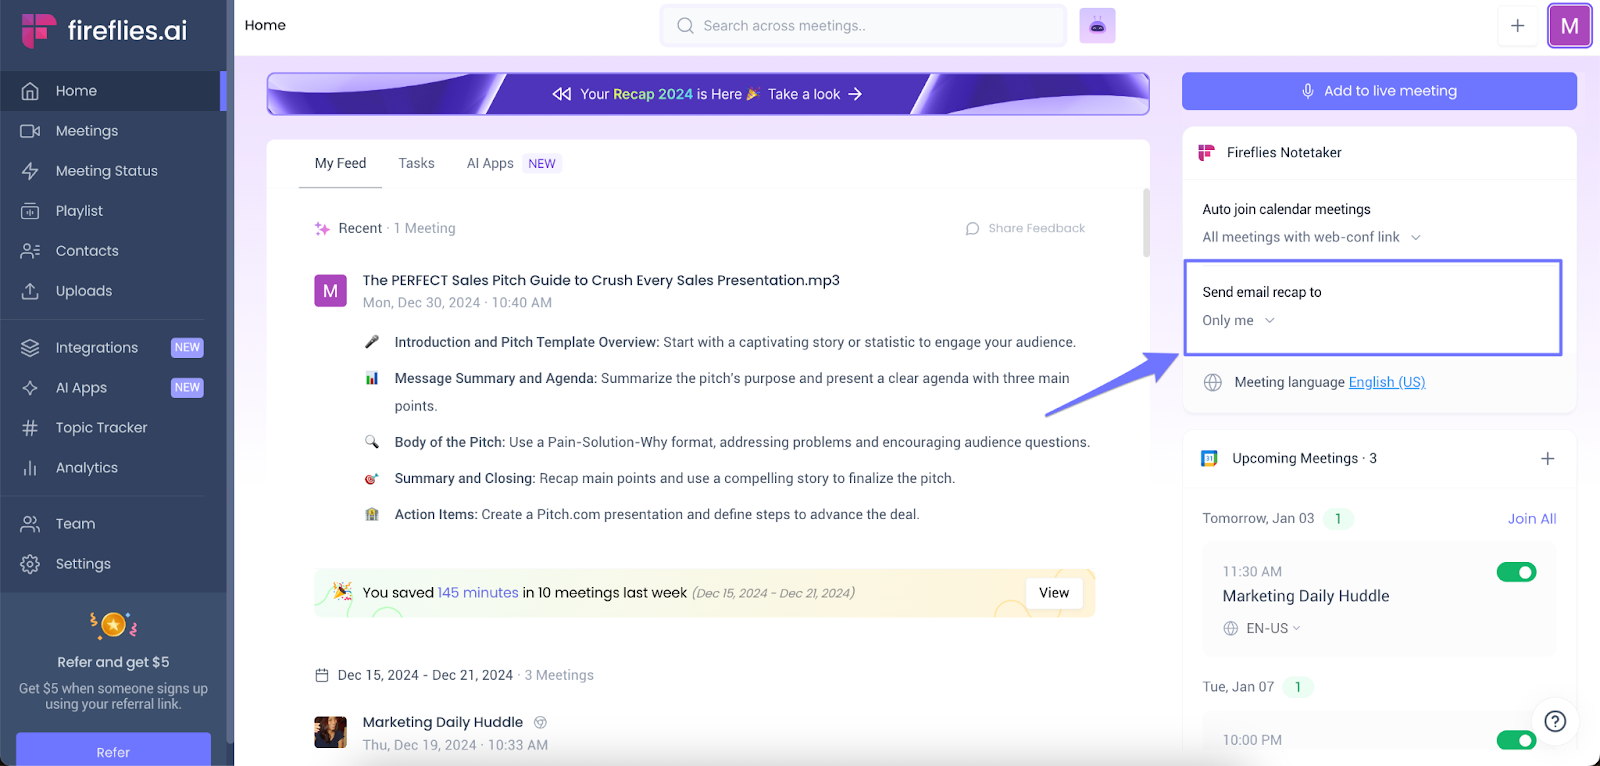Click the microphone emoji summary line
The width and height of the screenshot is (1600, 766).
(x=721, y=342)
